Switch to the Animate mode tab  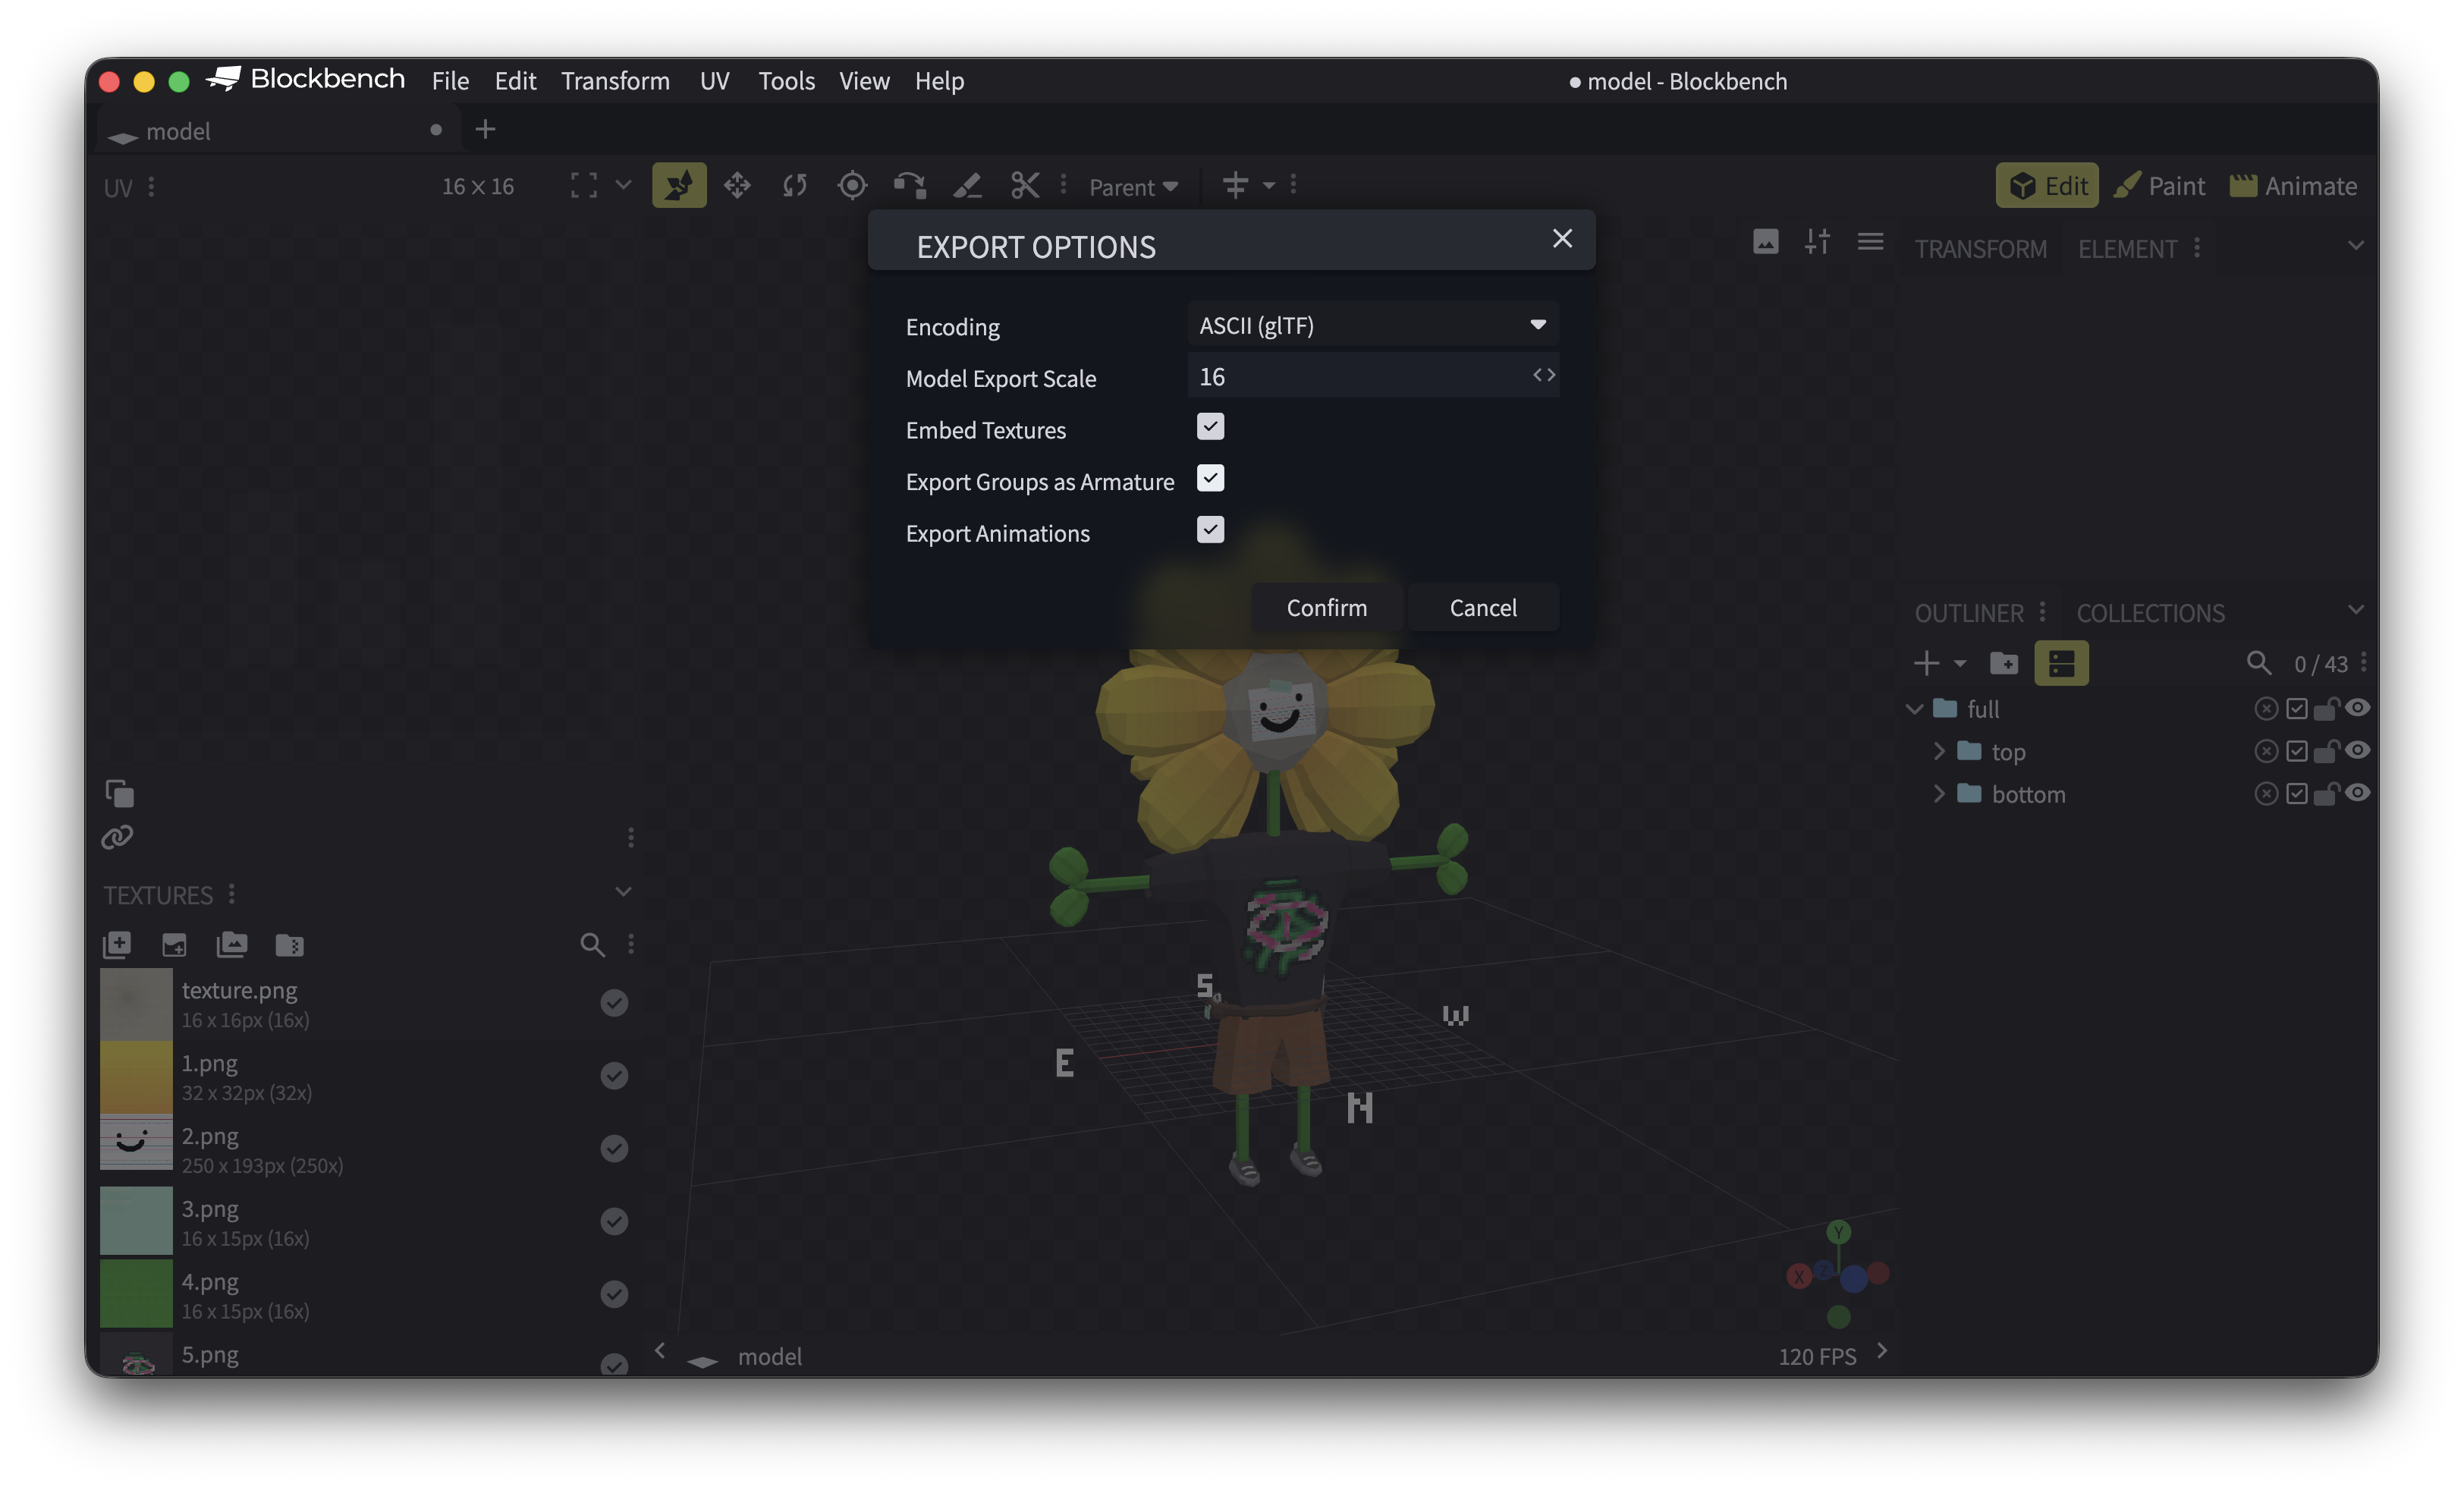2293,186
